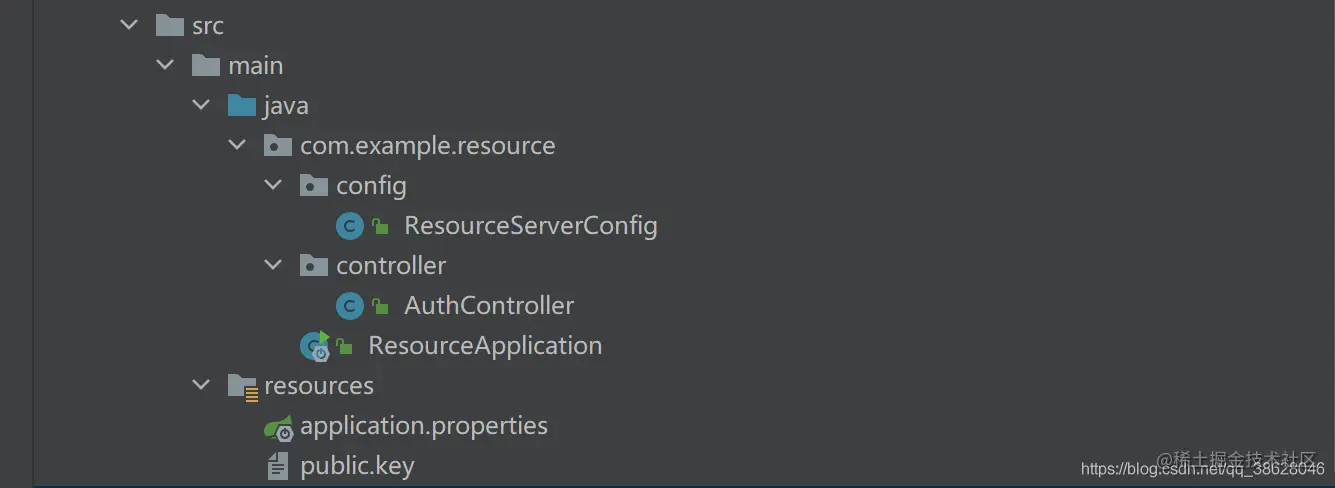Image resolution: width=1335 pixels, height=488 pixels.
Task: Select ResourceApplication in project tree
Action: (x=485, y=346)
